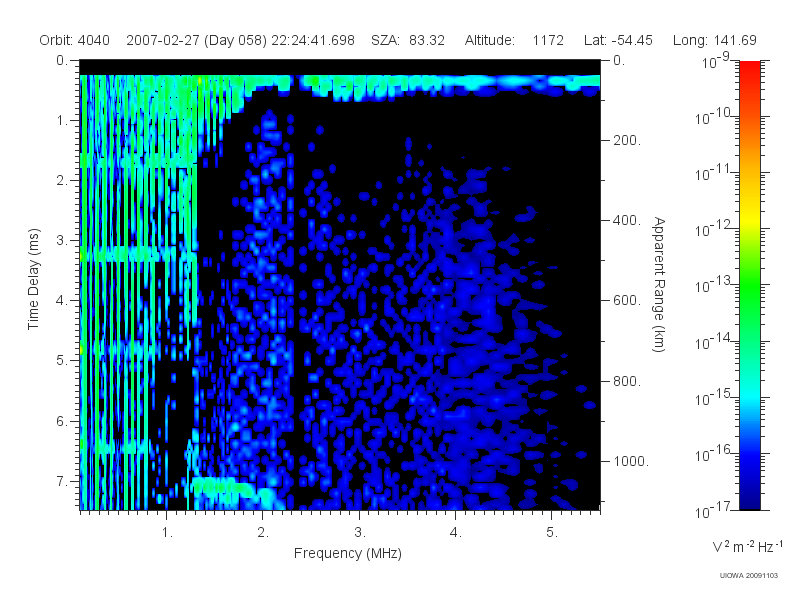Viewport: 800px width, 600px height.
Task: Click the timestamp '22:24:41.698'
Action: 313,40
